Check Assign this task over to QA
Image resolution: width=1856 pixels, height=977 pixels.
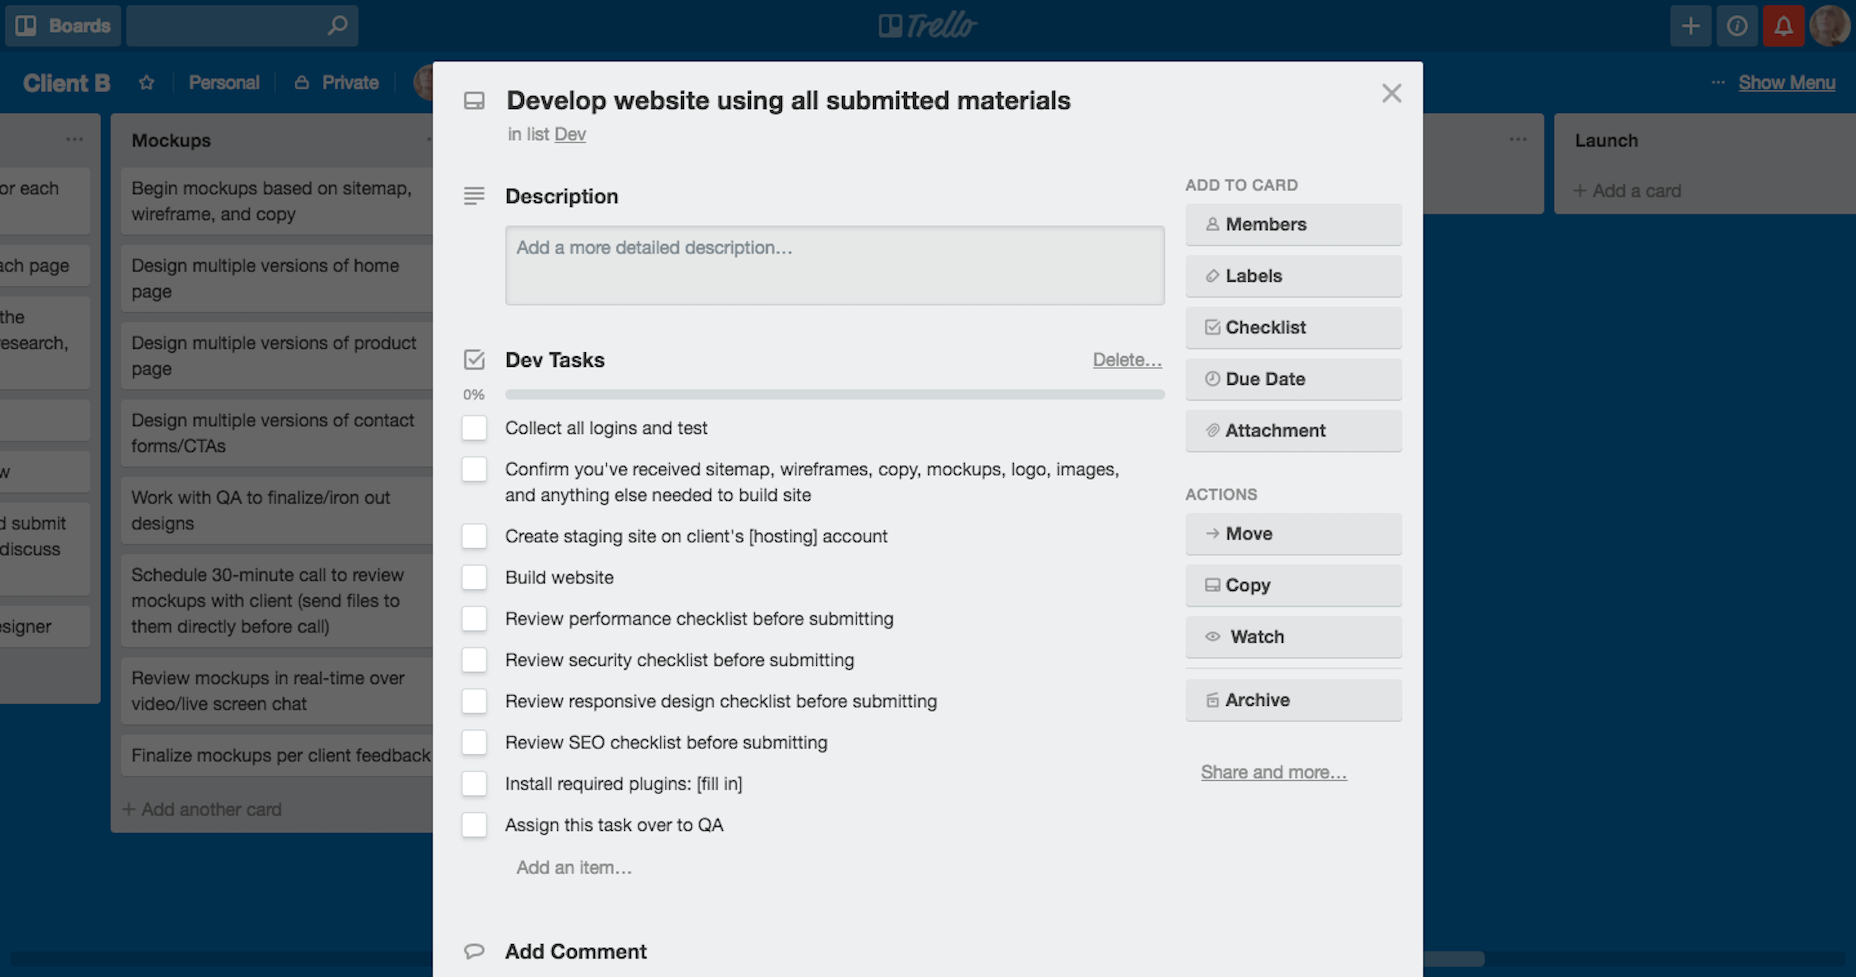(x=474, y=825)
